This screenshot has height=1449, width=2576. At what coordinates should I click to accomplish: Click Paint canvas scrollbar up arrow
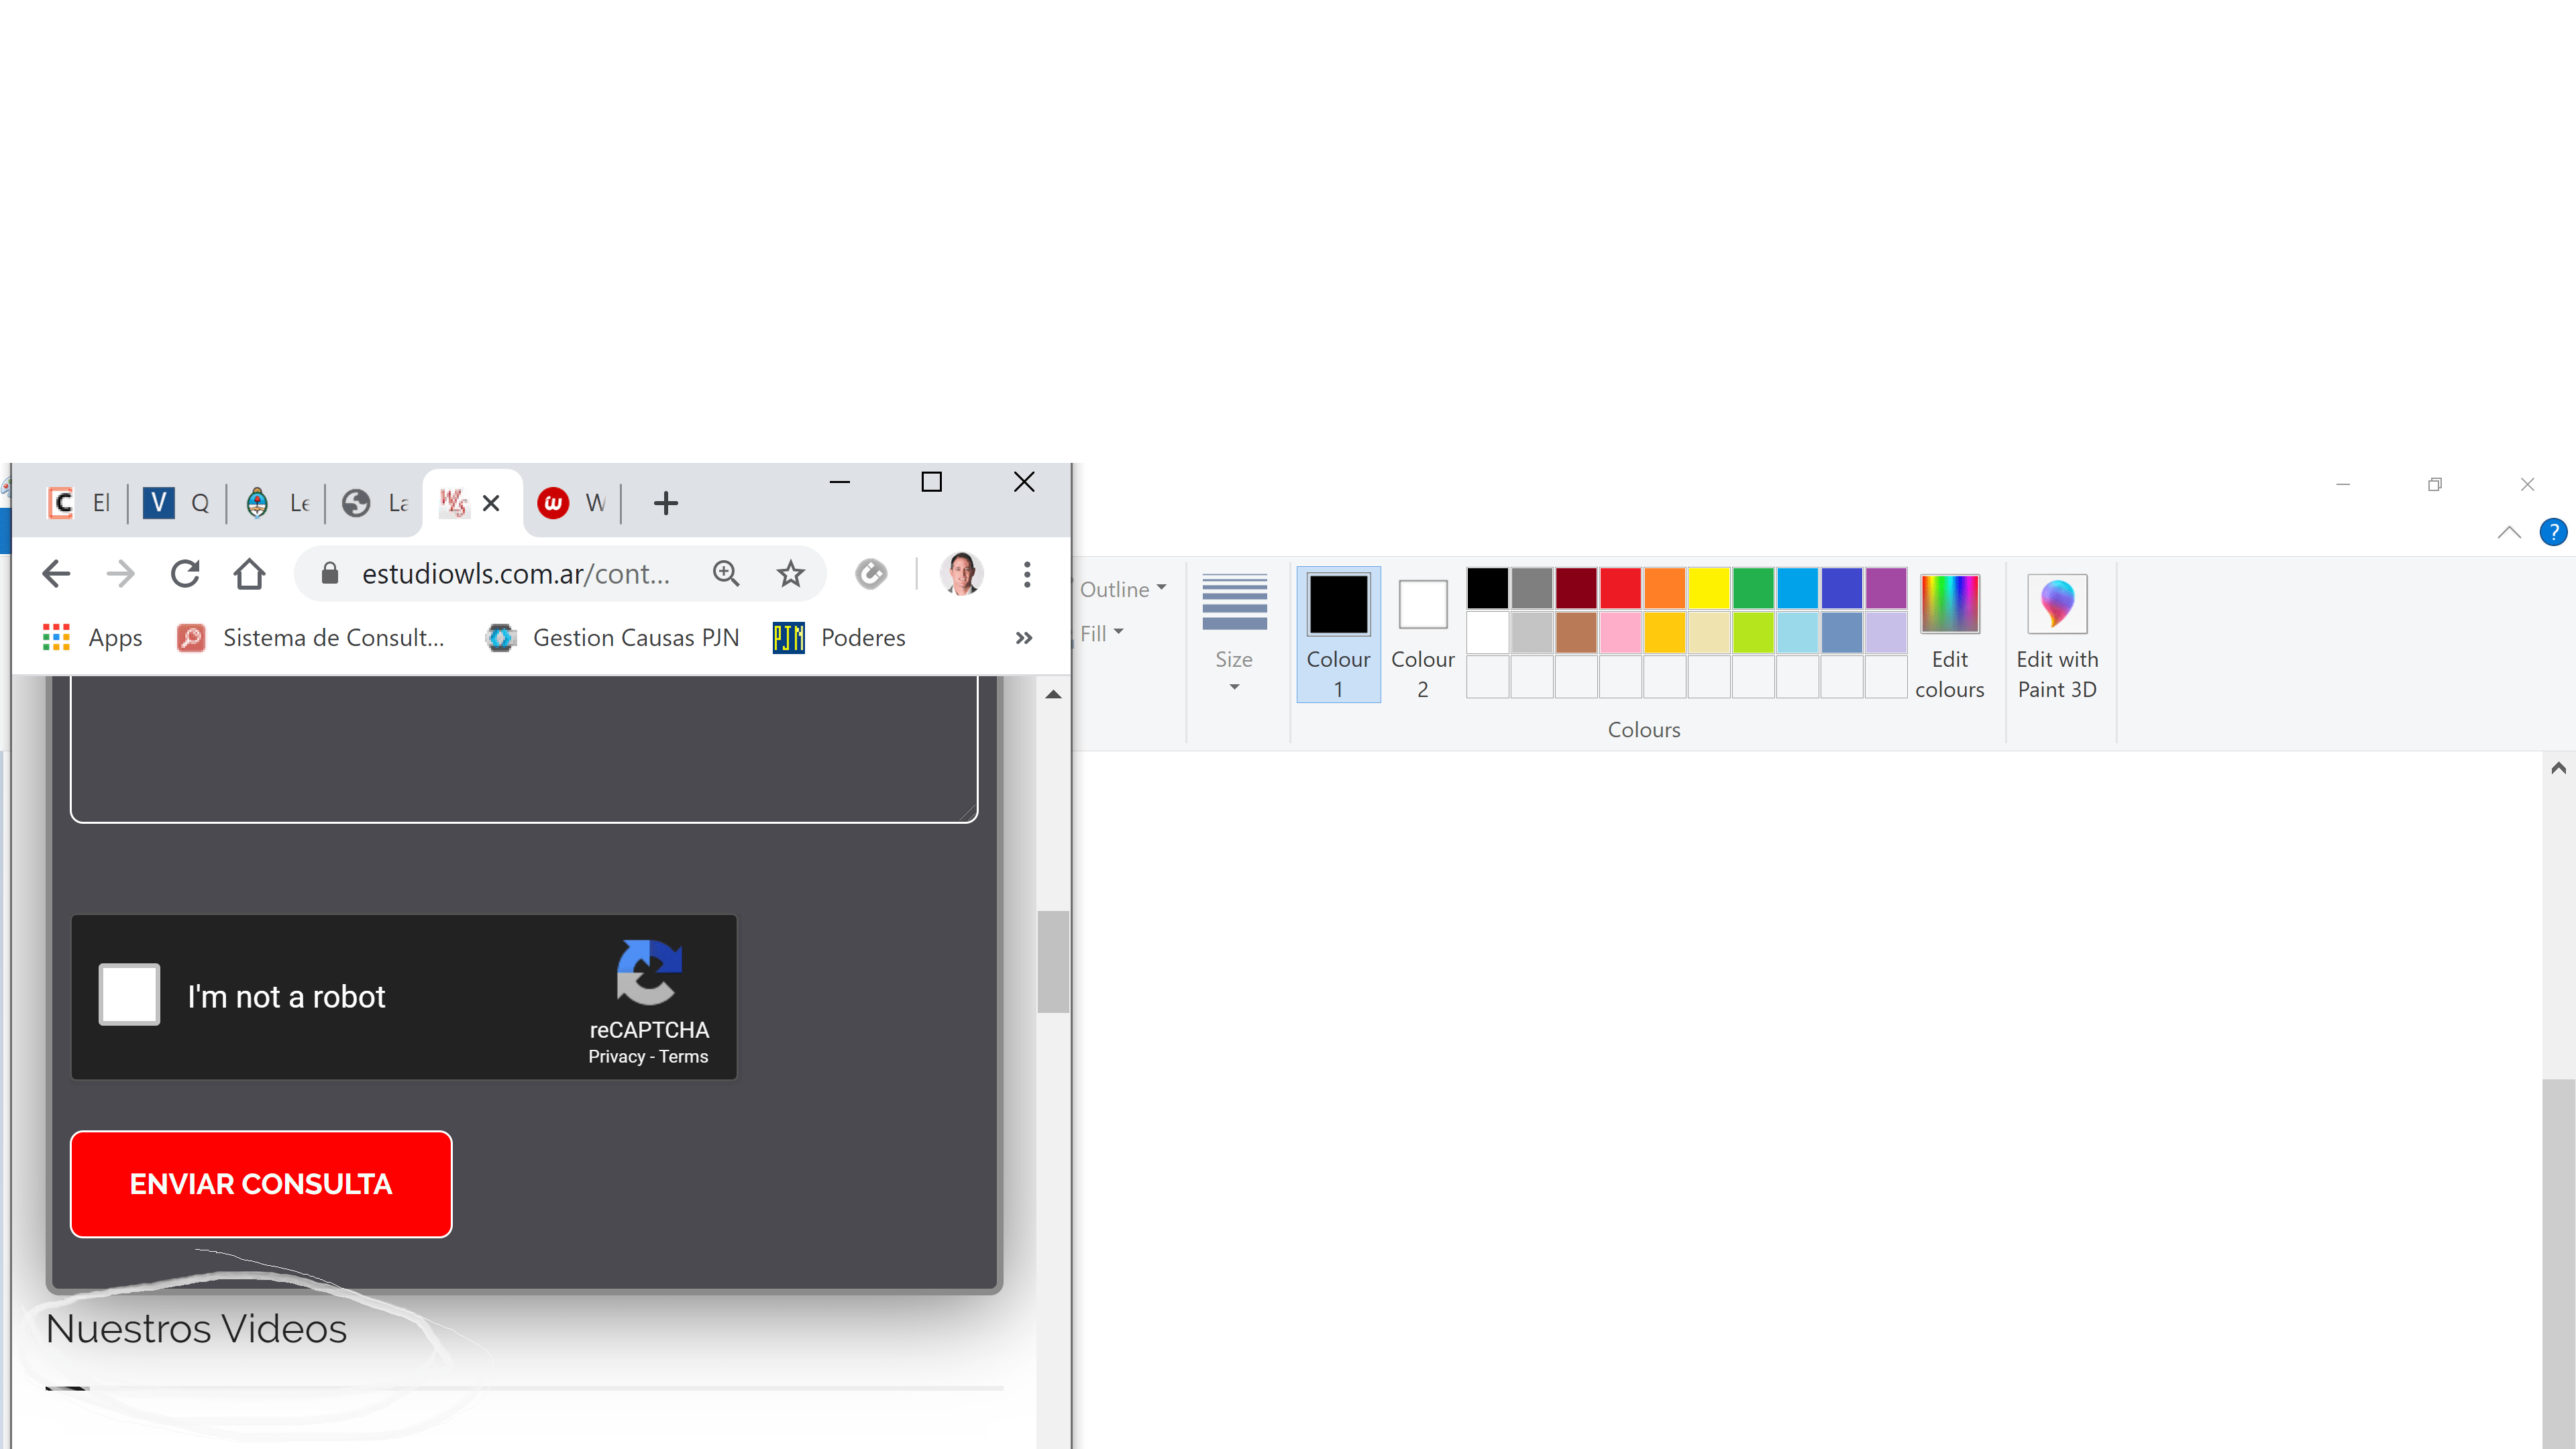[x=2558, y=768]
